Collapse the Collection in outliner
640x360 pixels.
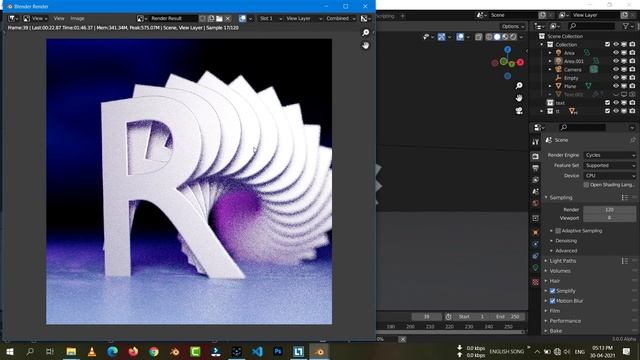click(542, 44)
